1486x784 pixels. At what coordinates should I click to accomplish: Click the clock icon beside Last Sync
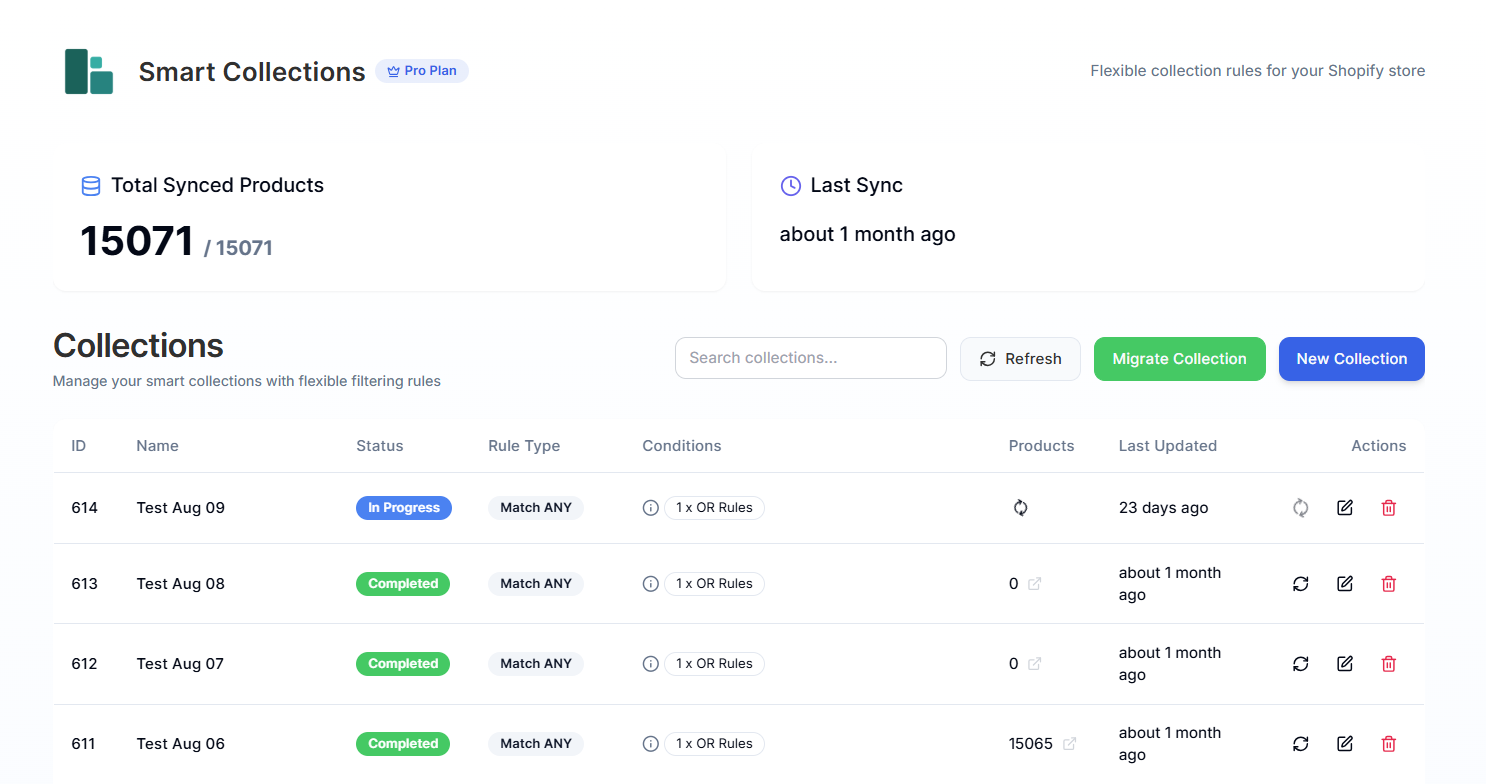(x=790, y=186)
